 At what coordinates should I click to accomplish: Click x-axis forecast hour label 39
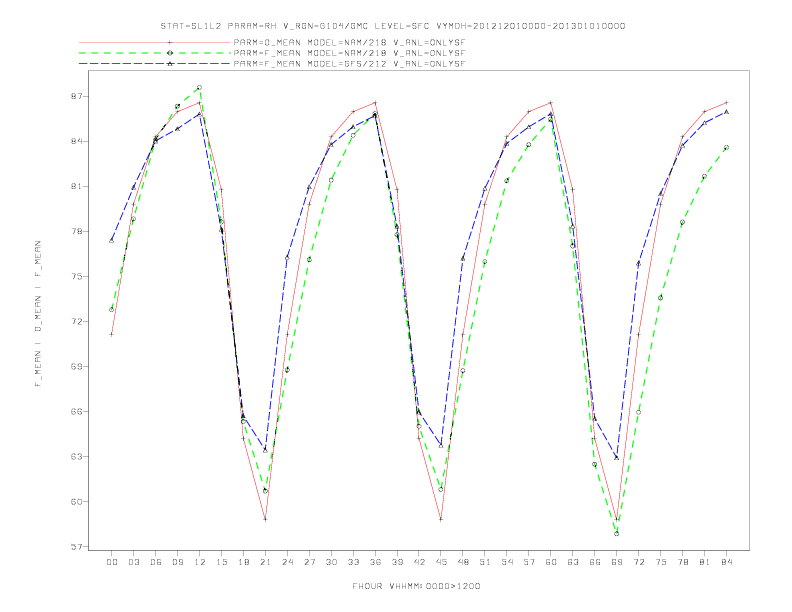point(397,562)
